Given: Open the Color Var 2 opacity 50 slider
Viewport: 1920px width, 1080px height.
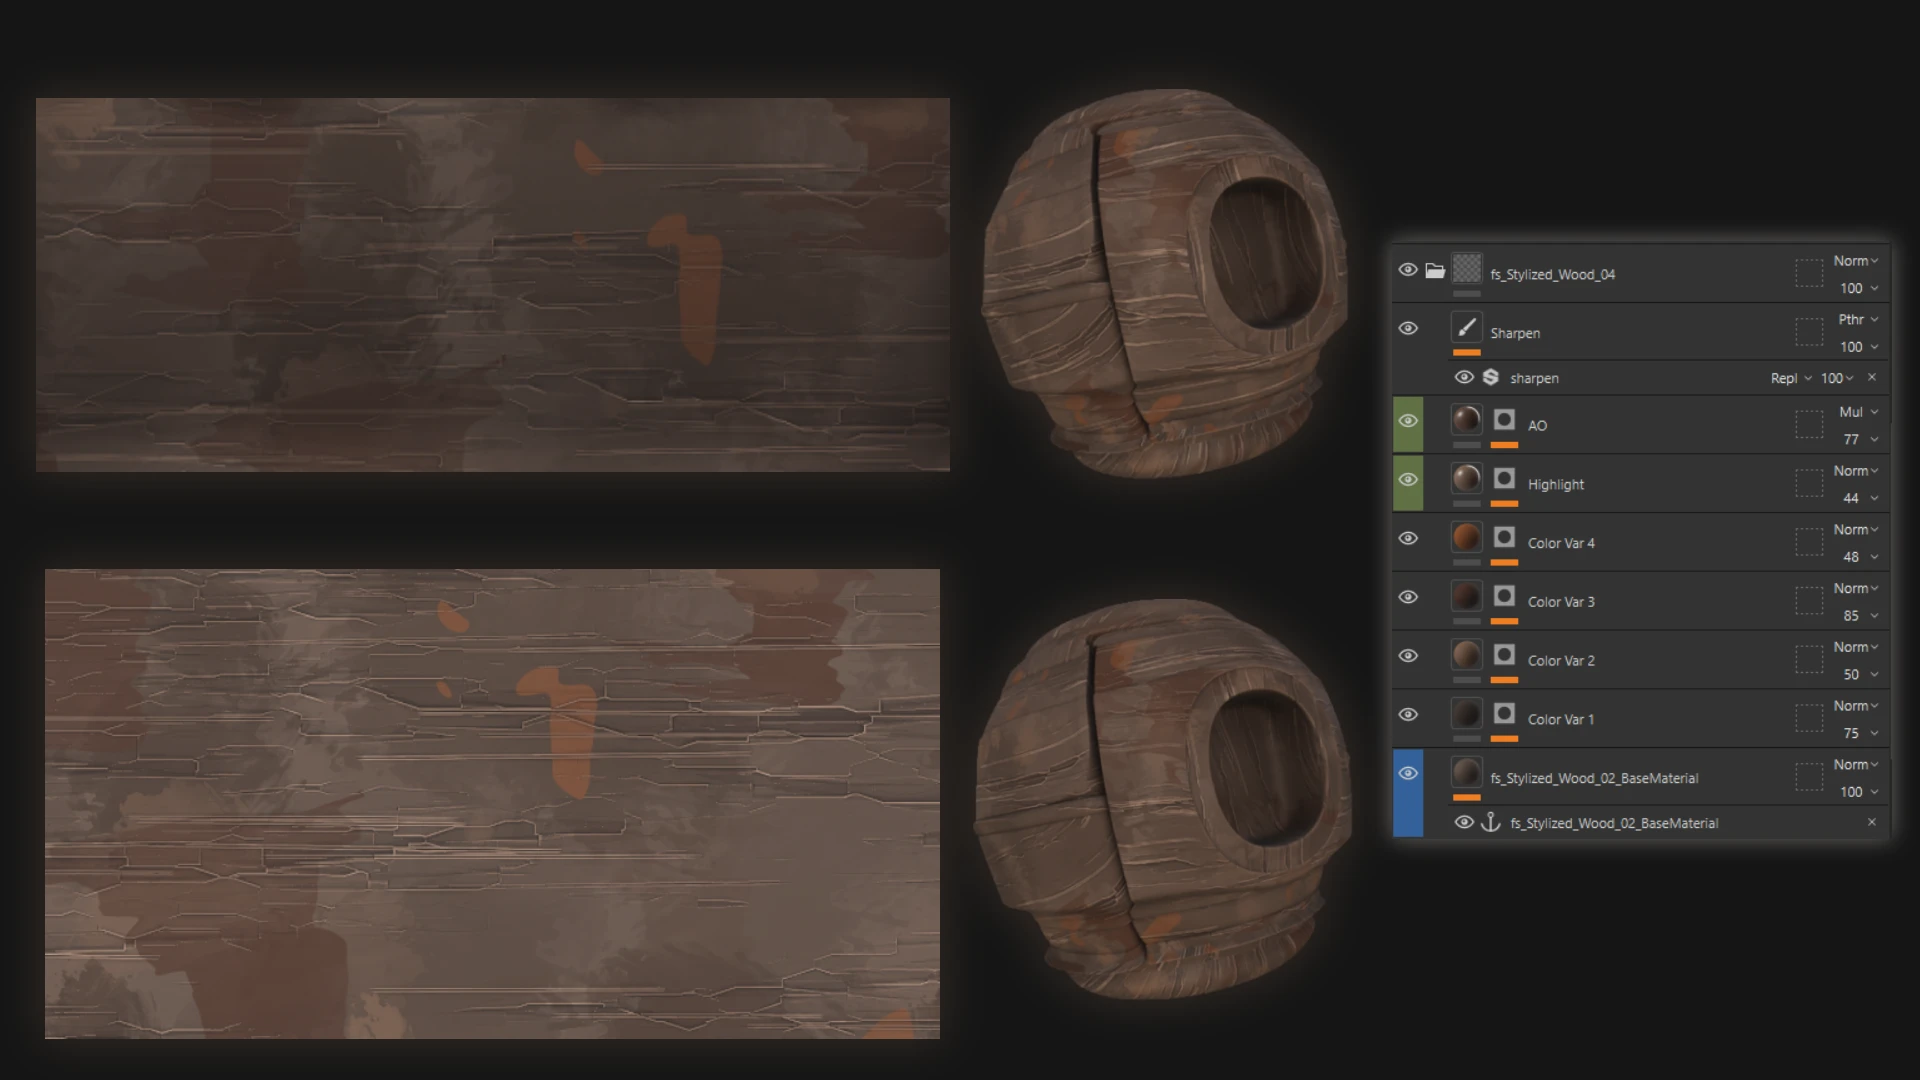Looking at the screenshot, I should point(1860,675).
